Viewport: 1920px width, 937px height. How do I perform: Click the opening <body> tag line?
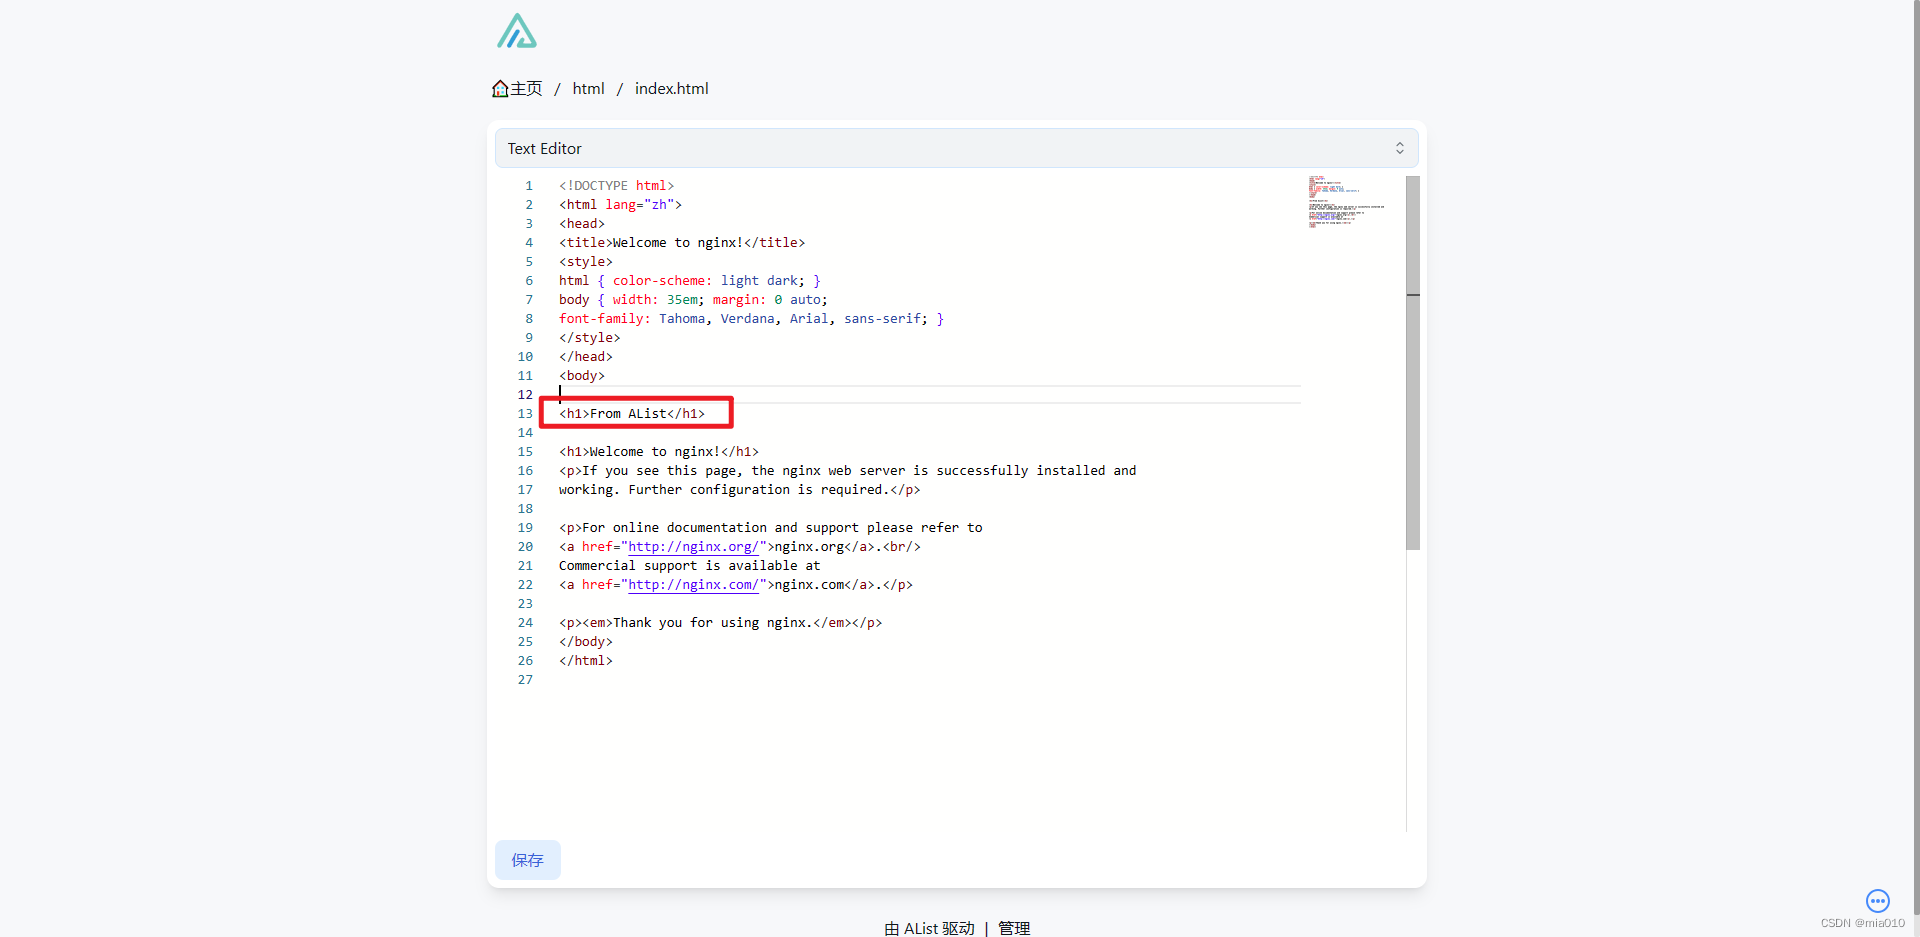pos(582,376)
